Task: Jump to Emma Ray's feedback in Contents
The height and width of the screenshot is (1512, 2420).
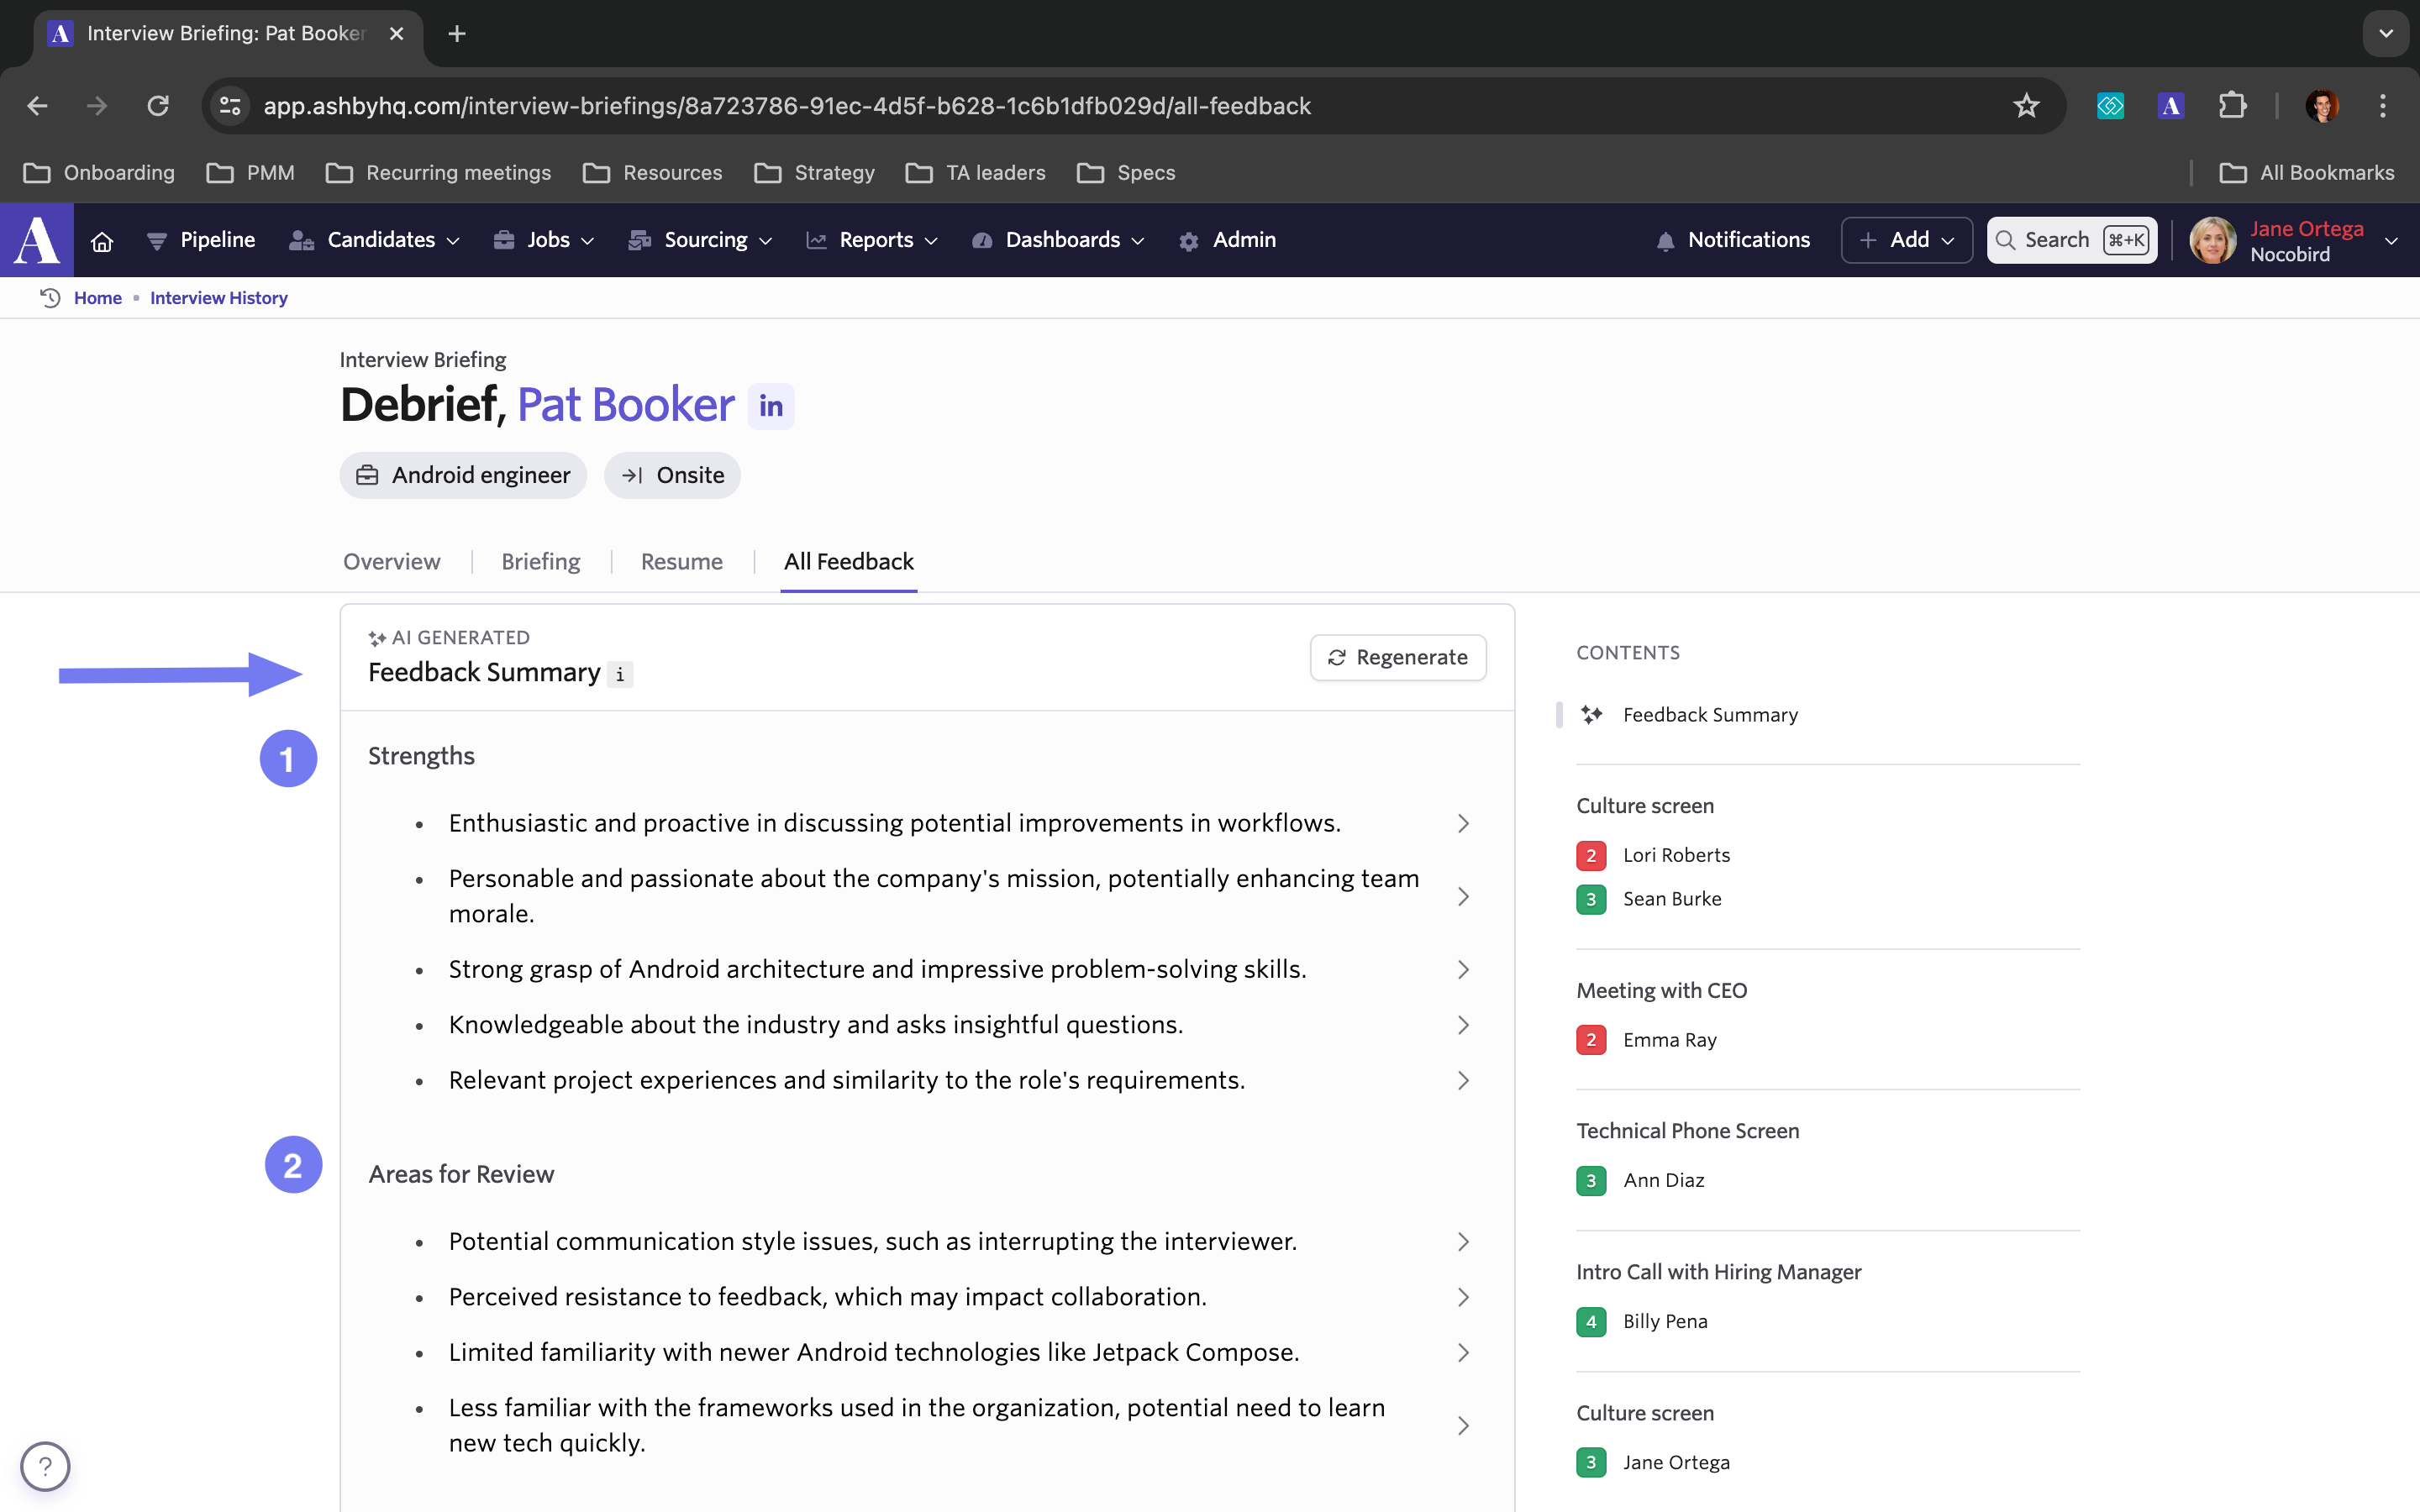Action: coord(1669,1040)
